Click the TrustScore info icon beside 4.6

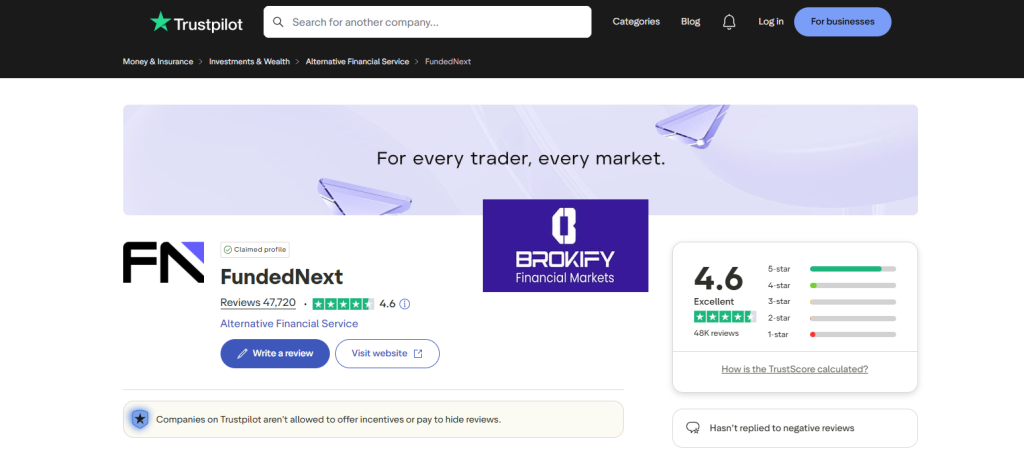pos(405,303)
